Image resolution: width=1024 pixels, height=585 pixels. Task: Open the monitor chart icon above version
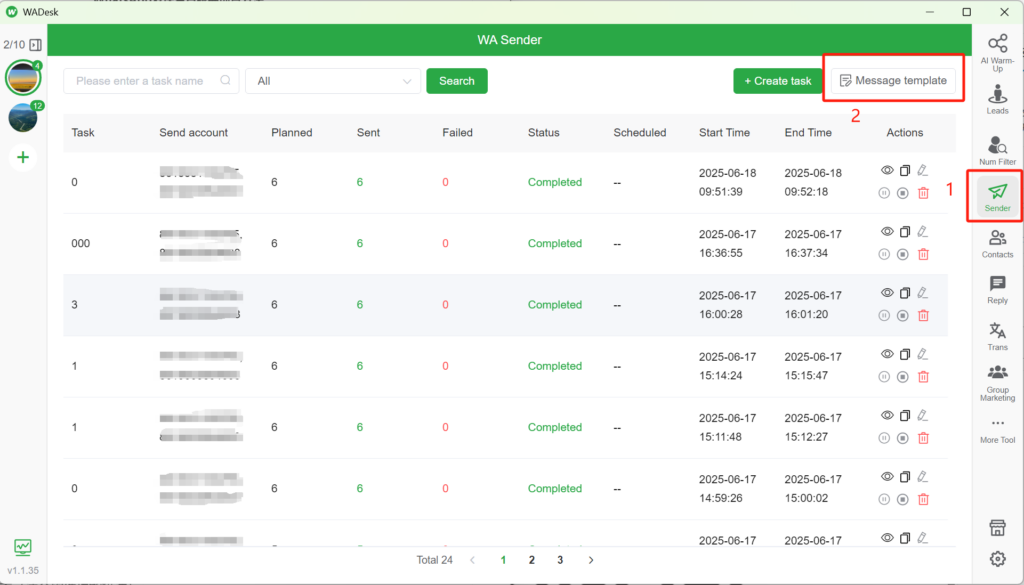click(23, 546)
